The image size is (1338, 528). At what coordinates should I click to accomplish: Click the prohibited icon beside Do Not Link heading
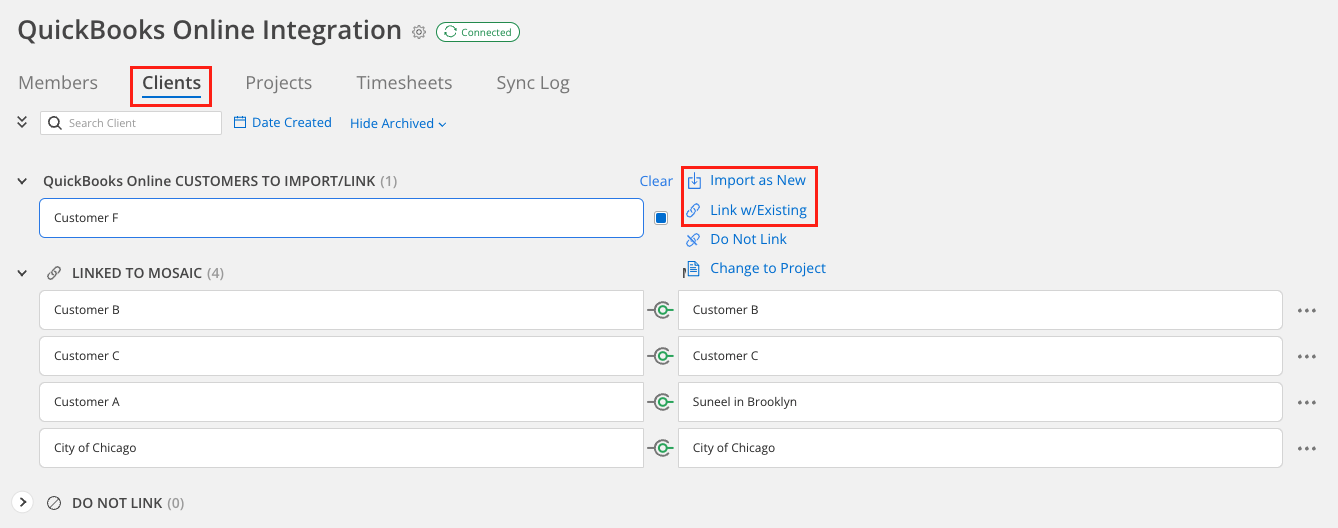coord(54,503)
